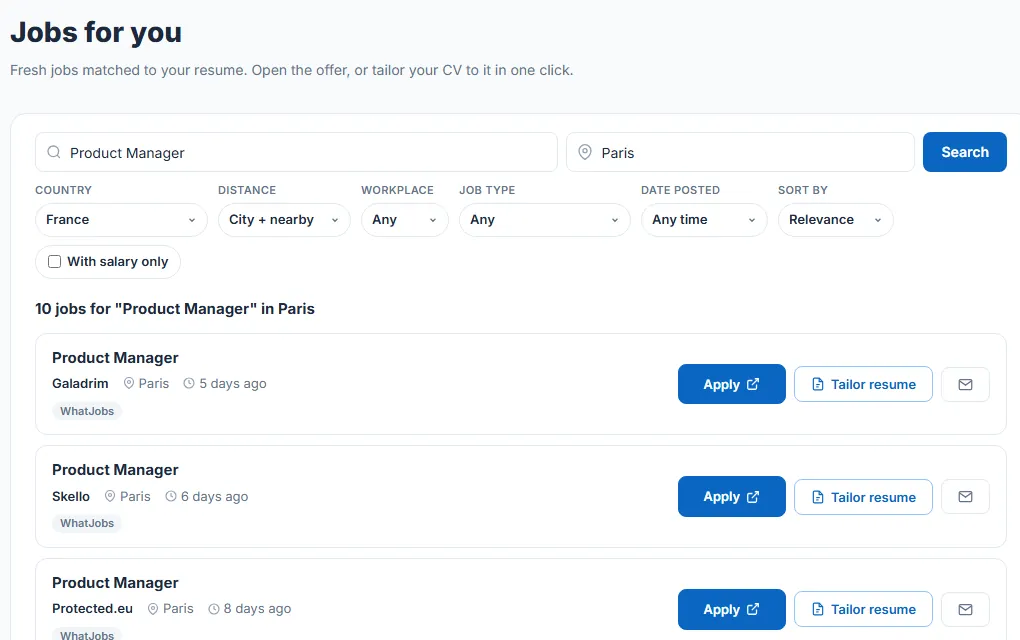Image resolution: width=1020 pixels, height=640 pixels.
Task: Tailor resume for the Protected.eu job
Action: click(x=863, y=609)
